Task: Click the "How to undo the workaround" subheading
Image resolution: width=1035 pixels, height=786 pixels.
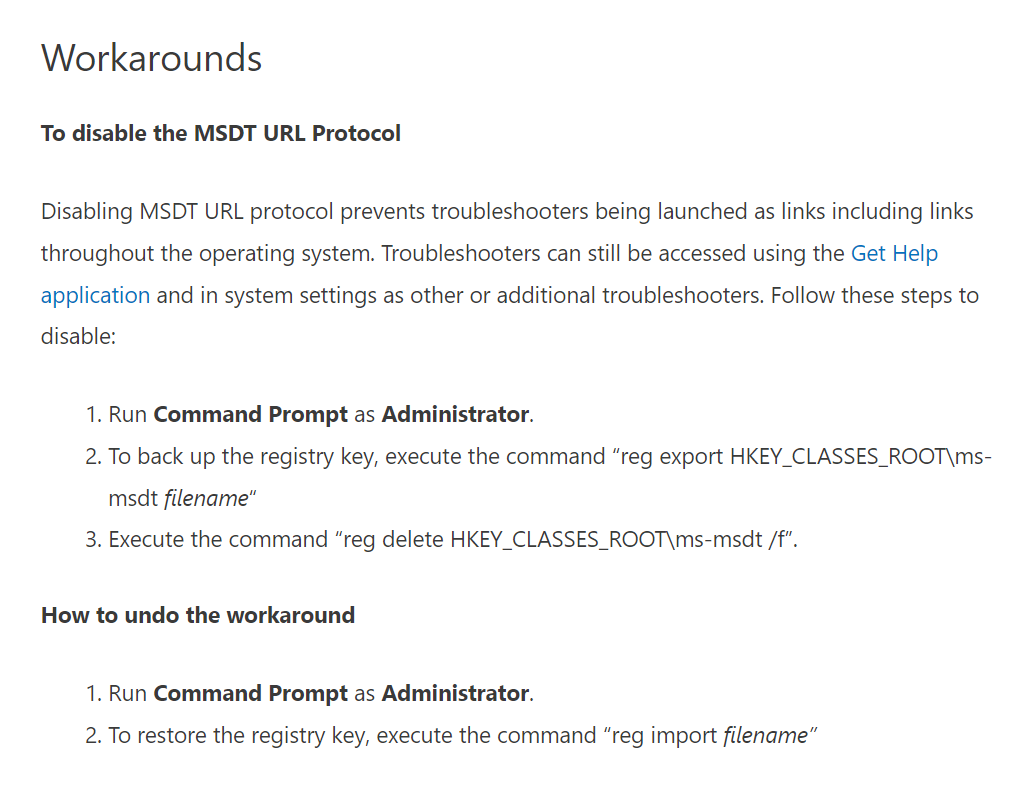Action: click(x=197, y=615)
